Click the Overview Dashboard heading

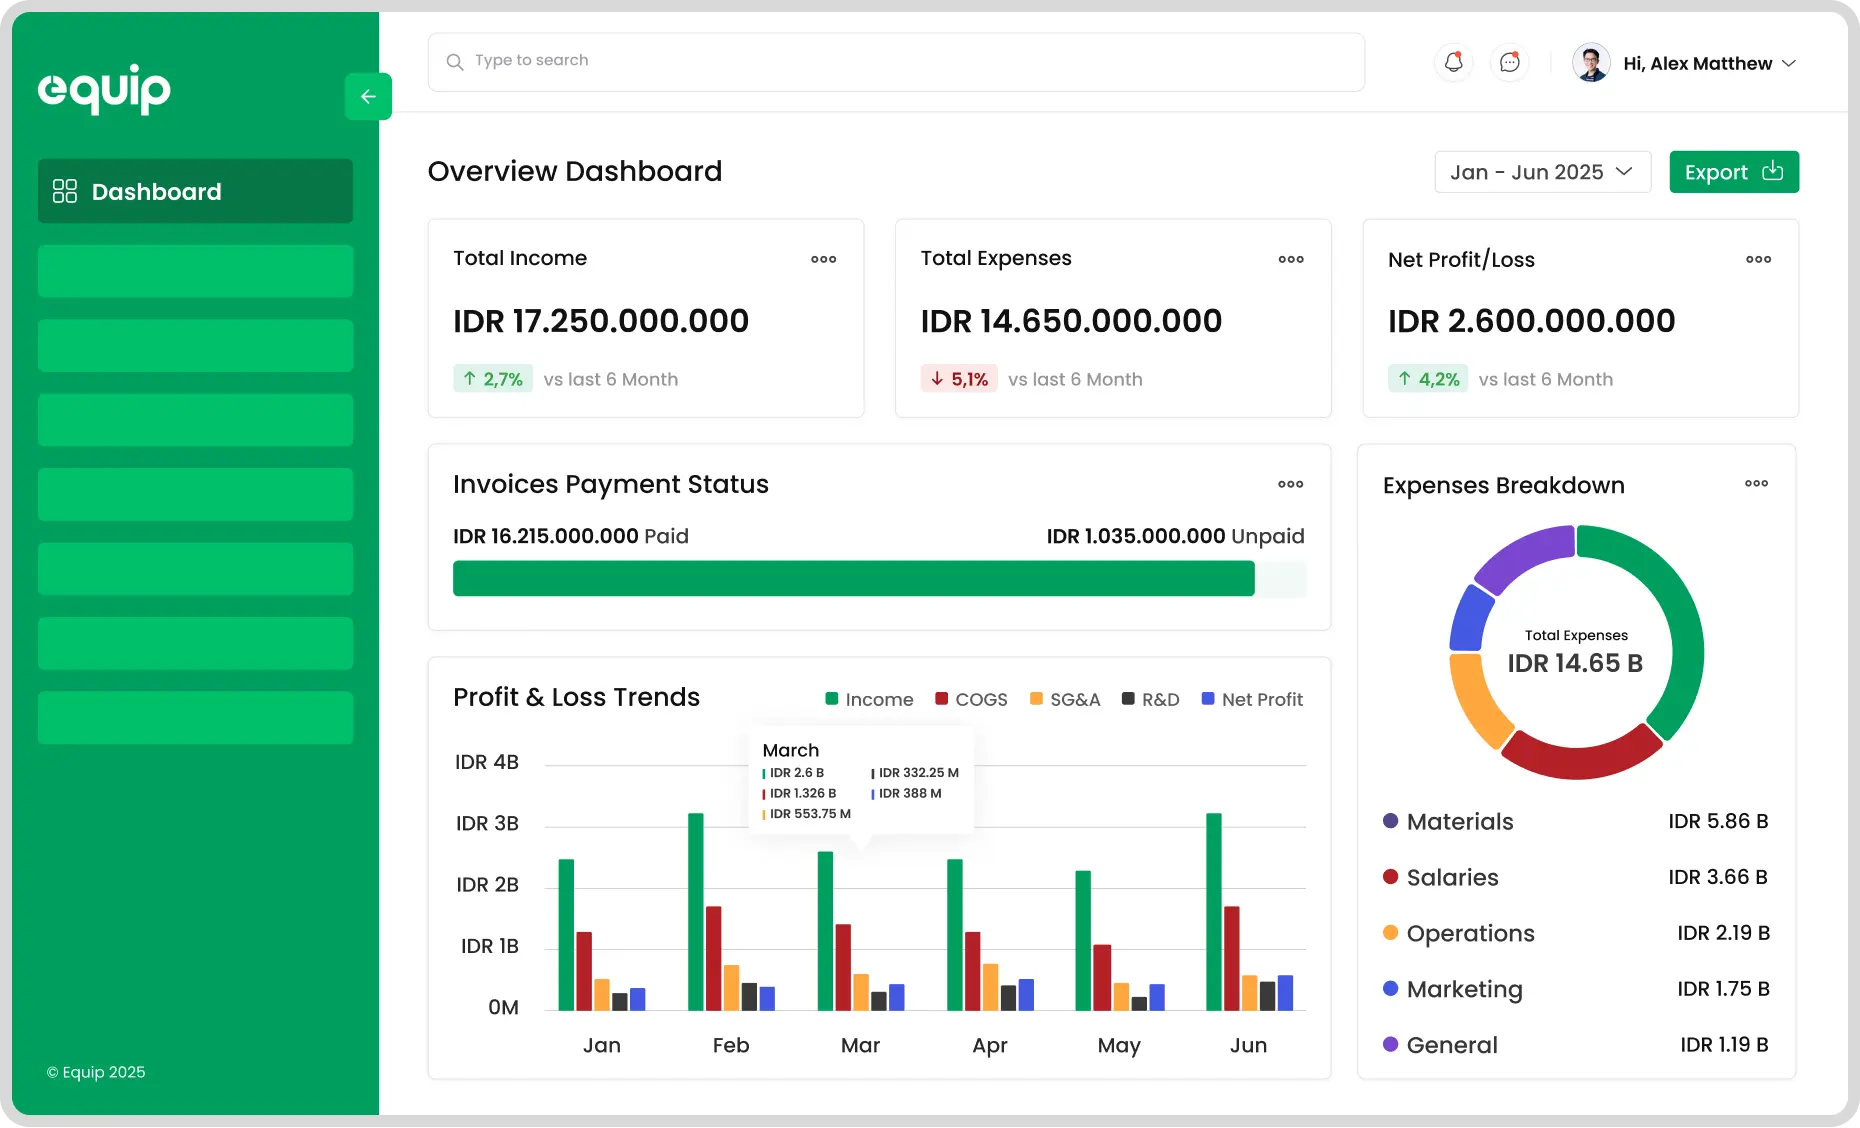tap(574, 171)
